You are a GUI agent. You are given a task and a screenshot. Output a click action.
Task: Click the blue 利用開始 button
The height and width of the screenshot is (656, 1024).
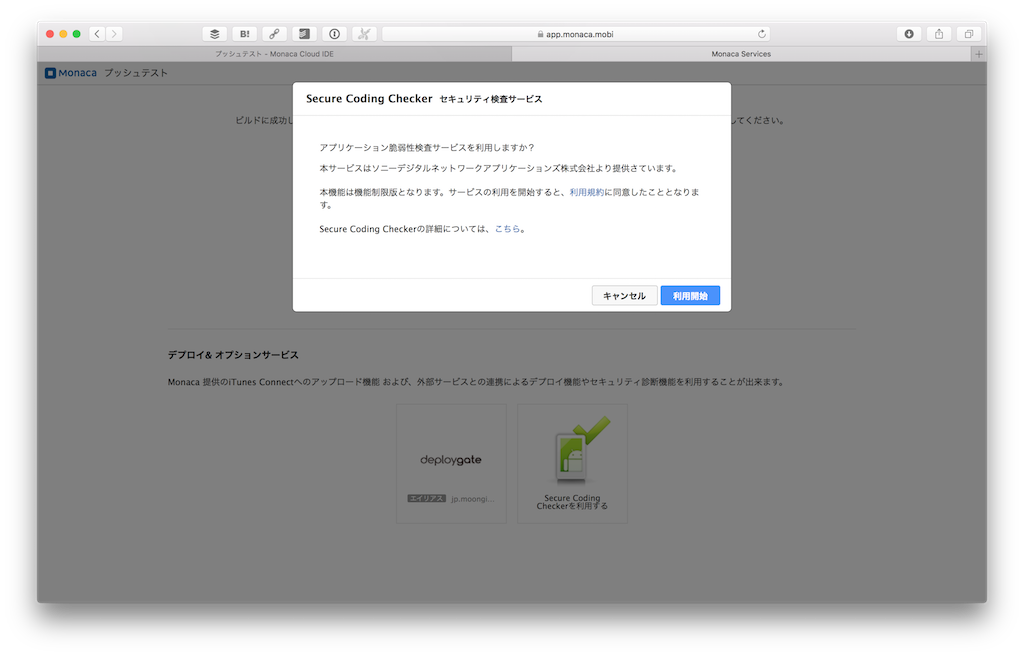(690, 296)
